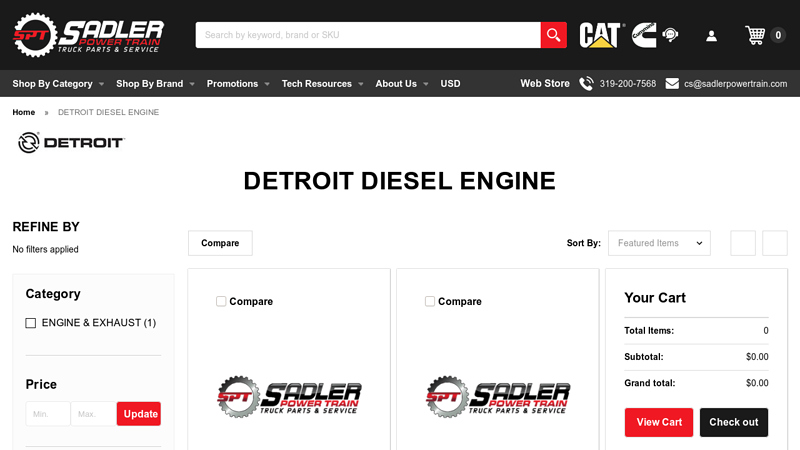Switch to the first blank view-mode button

point(743,243)
